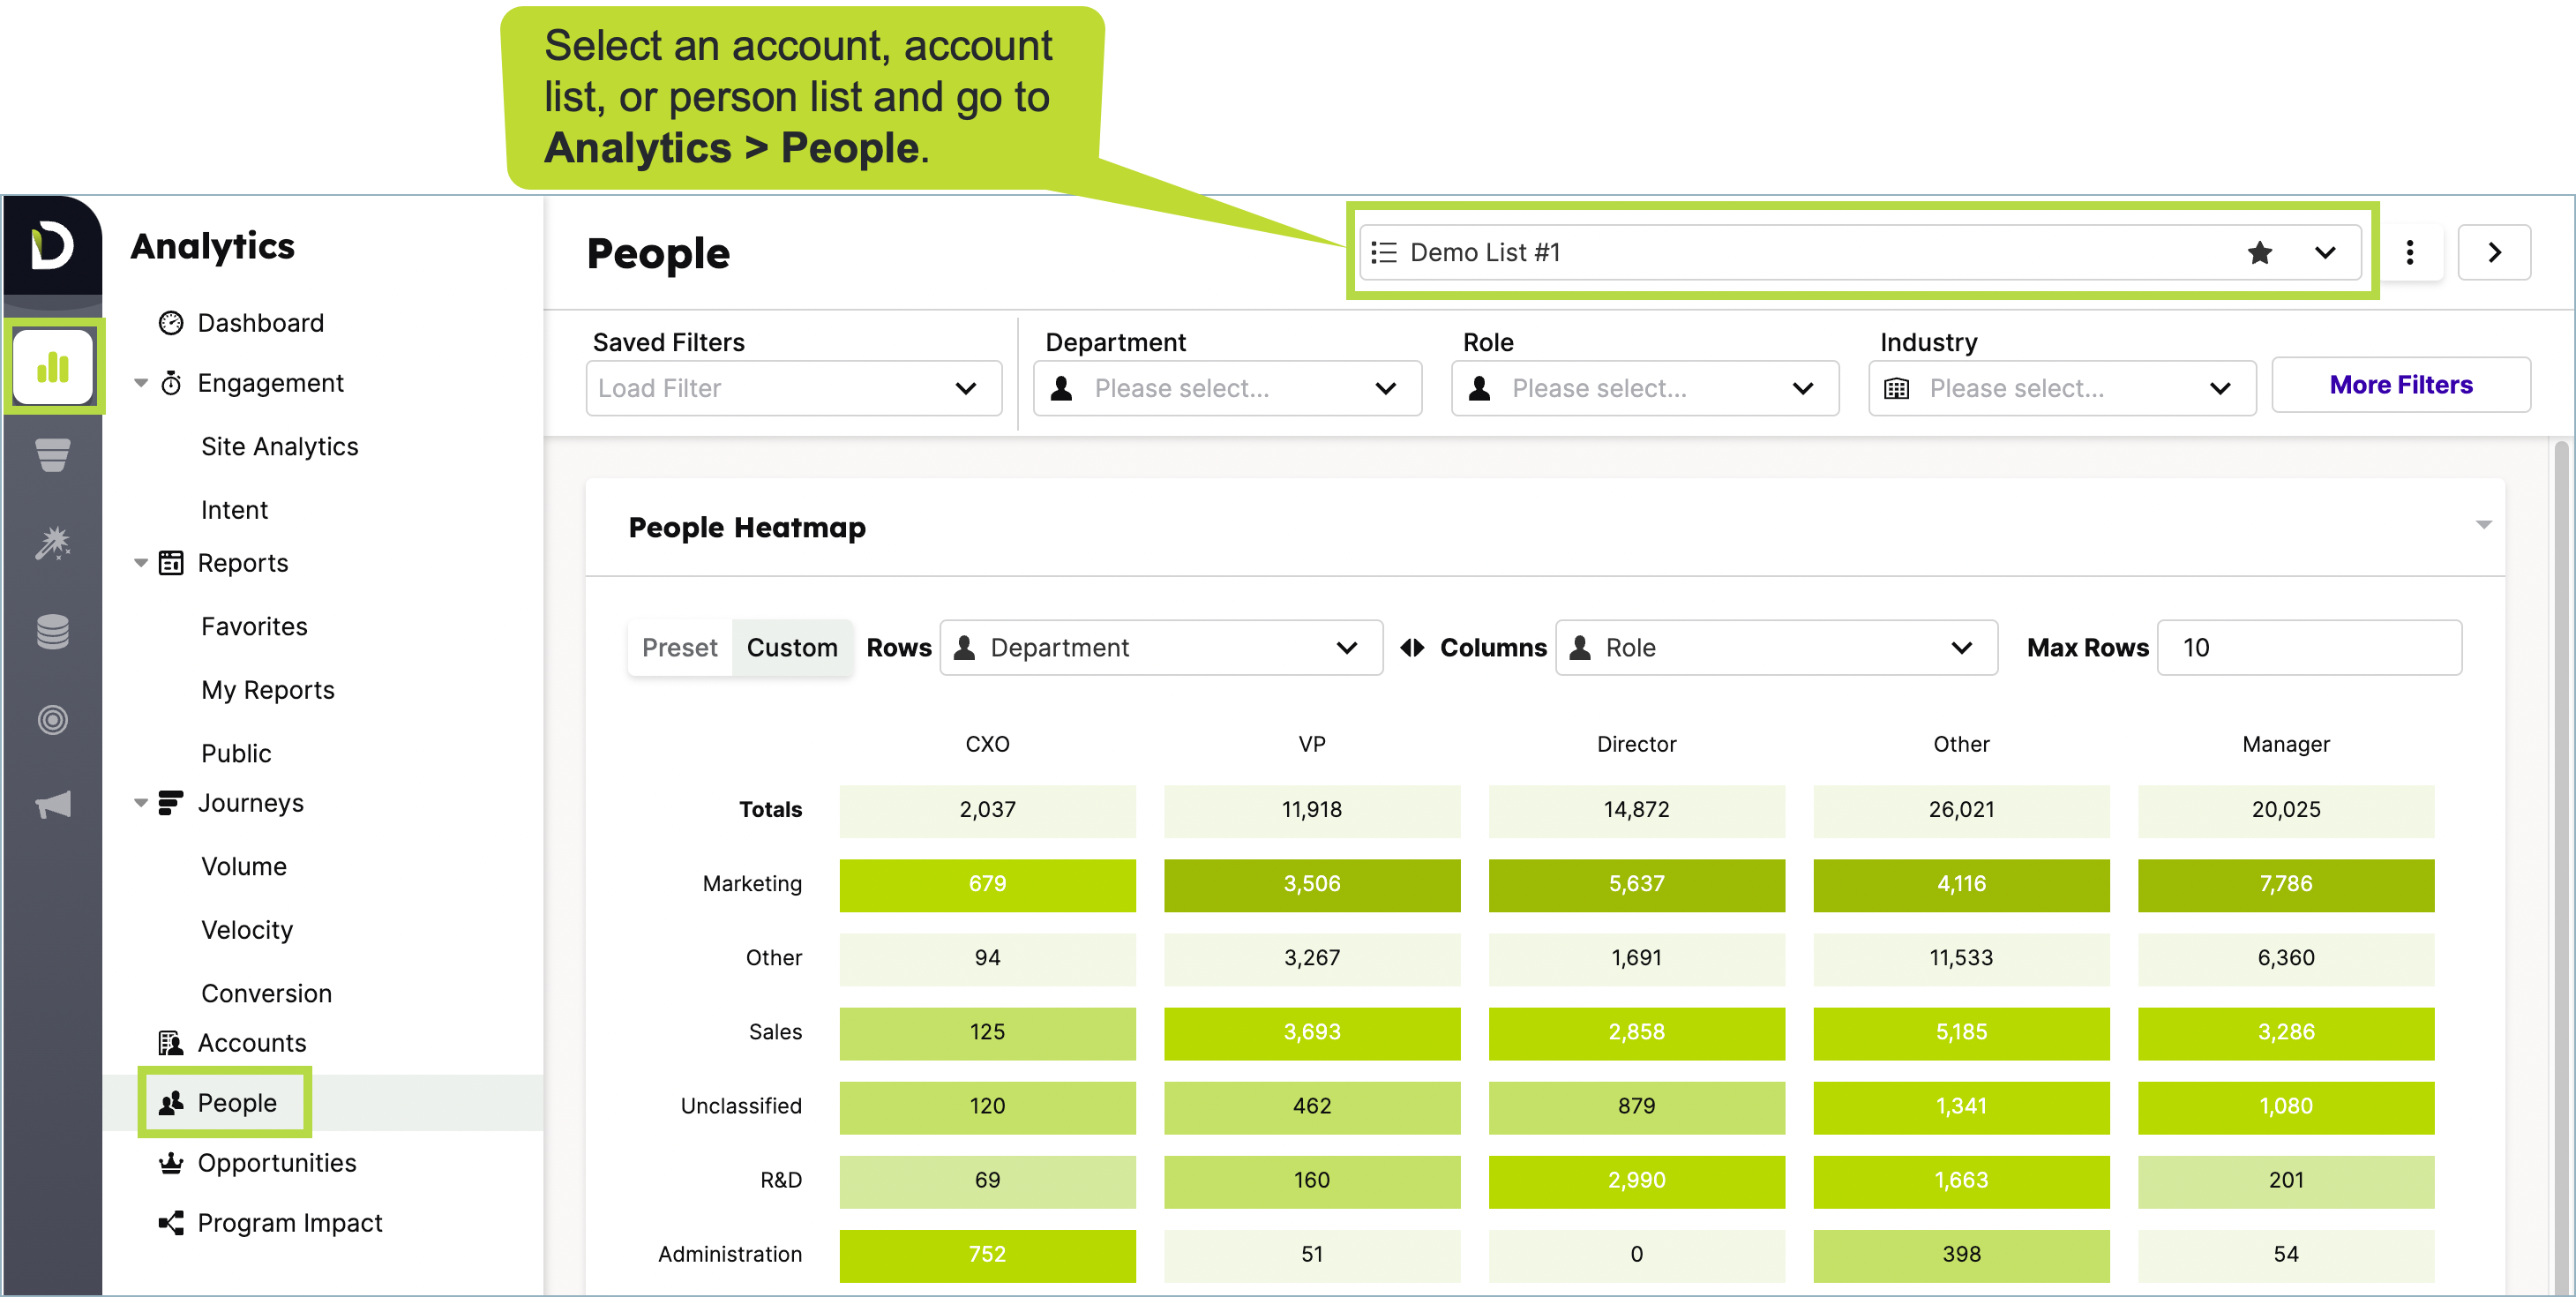2576x1297 pixels.
Task: Open the Role filter dropdown
Action: tap(1645, 389)
